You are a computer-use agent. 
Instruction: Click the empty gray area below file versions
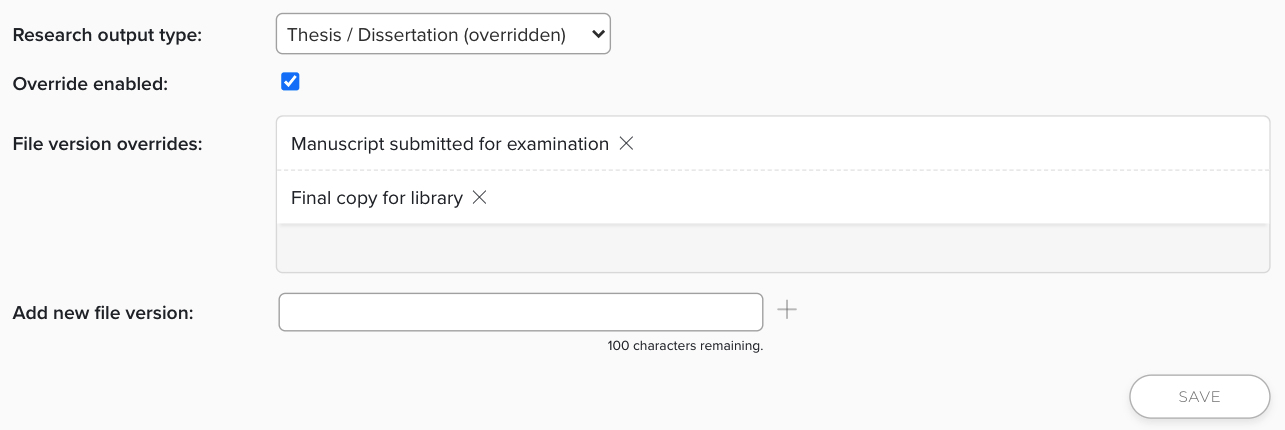[x=766, y=248]
